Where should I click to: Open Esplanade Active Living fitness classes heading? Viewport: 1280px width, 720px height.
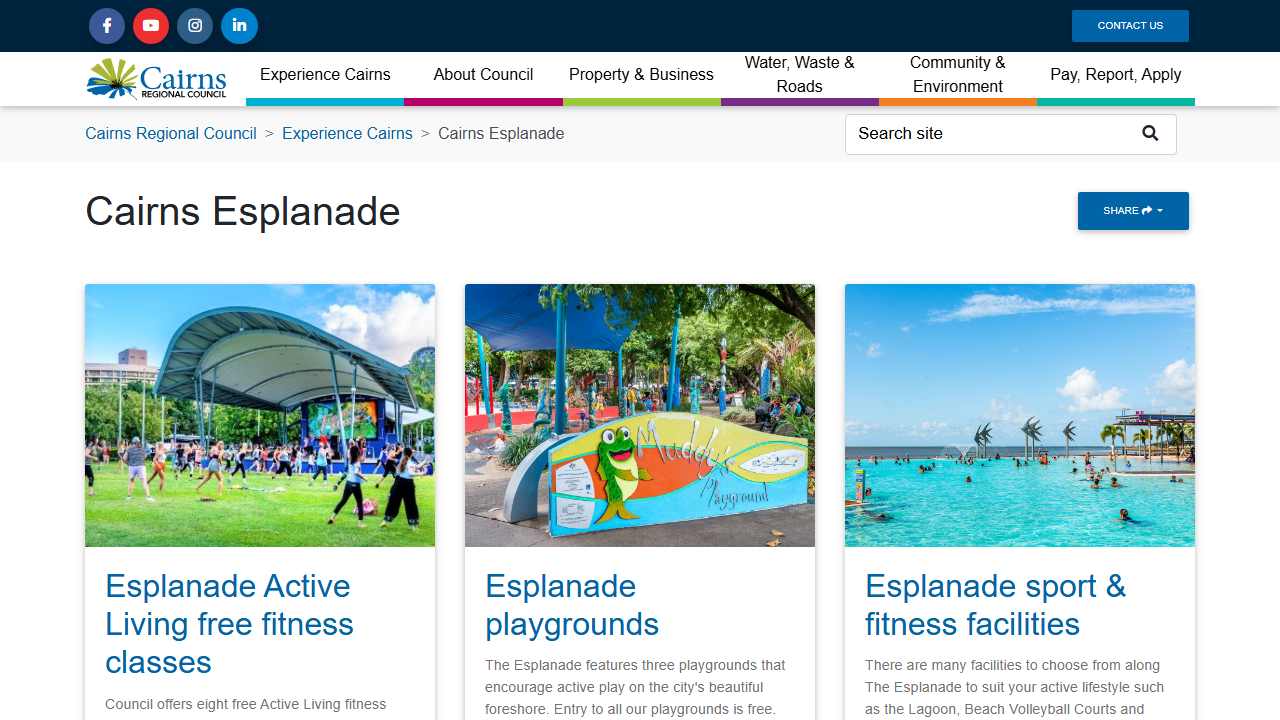[229, 623]
